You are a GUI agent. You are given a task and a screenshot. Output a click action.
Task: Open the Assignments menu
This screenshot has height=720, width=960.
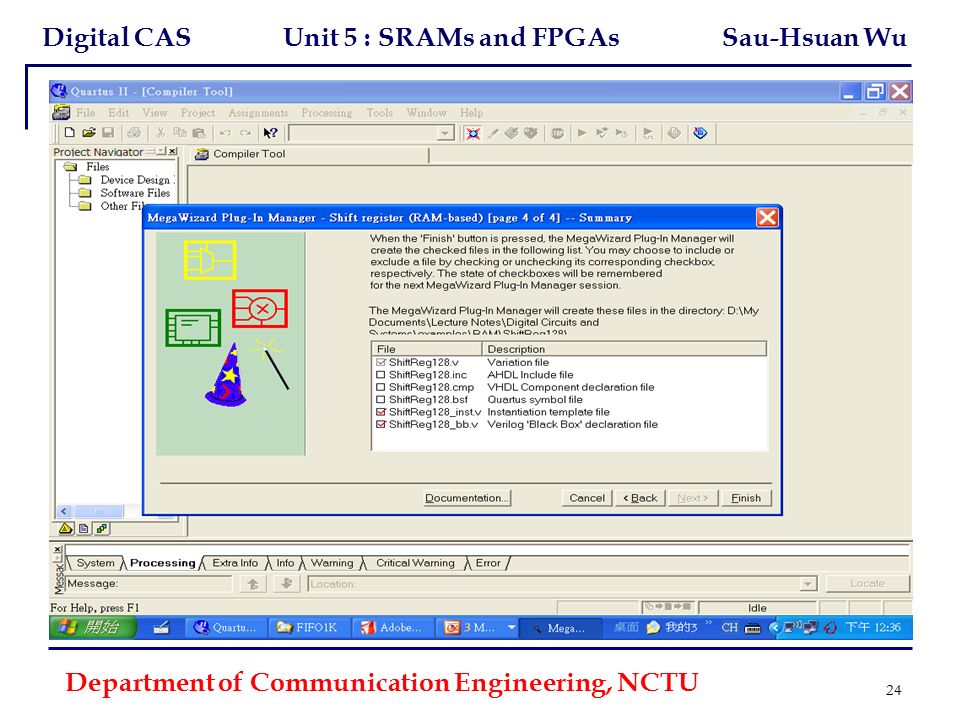(x=258, y=113)
